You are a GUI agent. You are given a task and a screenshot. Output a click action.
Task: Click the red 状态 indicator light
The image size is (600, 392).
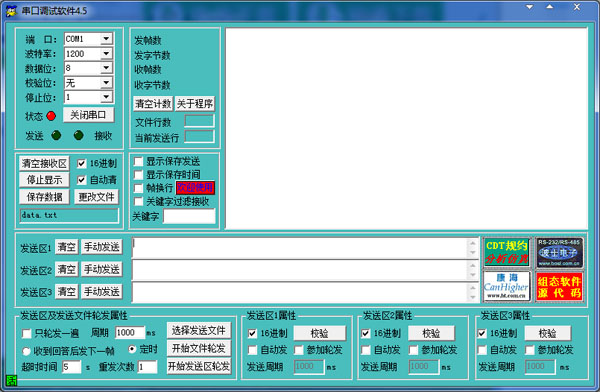pyautogui.click(x=51, y=116)
